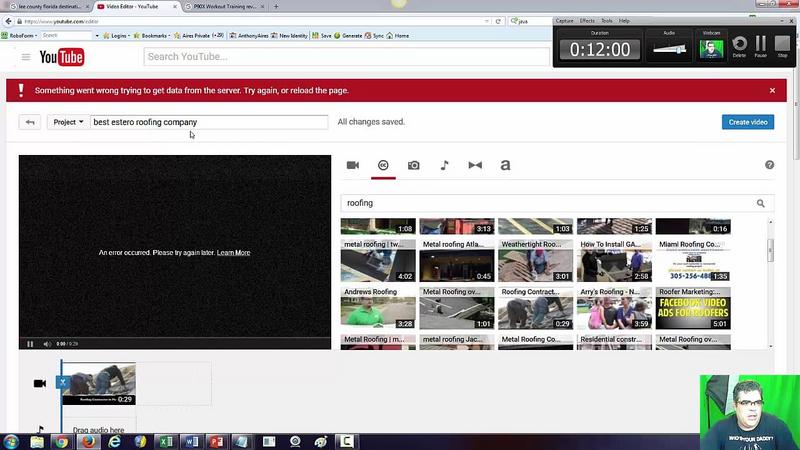
Task: Click RoboForm Save button
Action: (x=322, y=36)
